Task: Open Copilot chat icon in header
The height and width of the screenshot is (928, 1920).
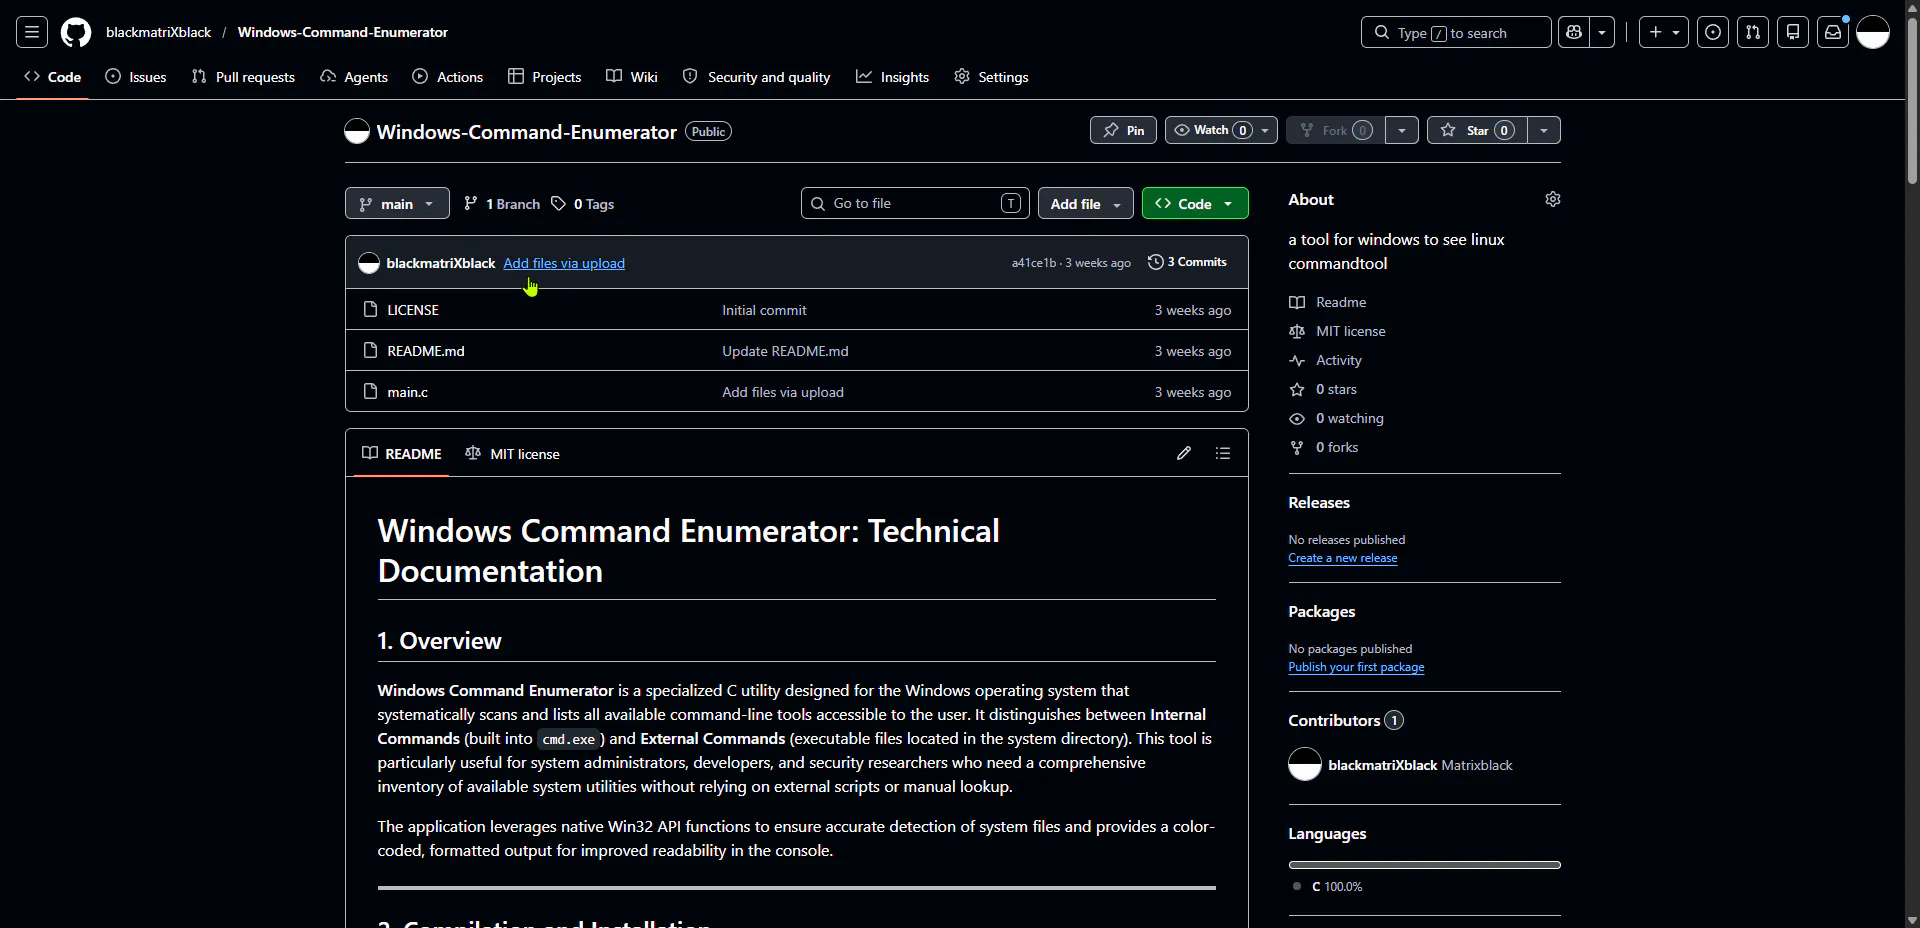Action: click(1574, 32)
